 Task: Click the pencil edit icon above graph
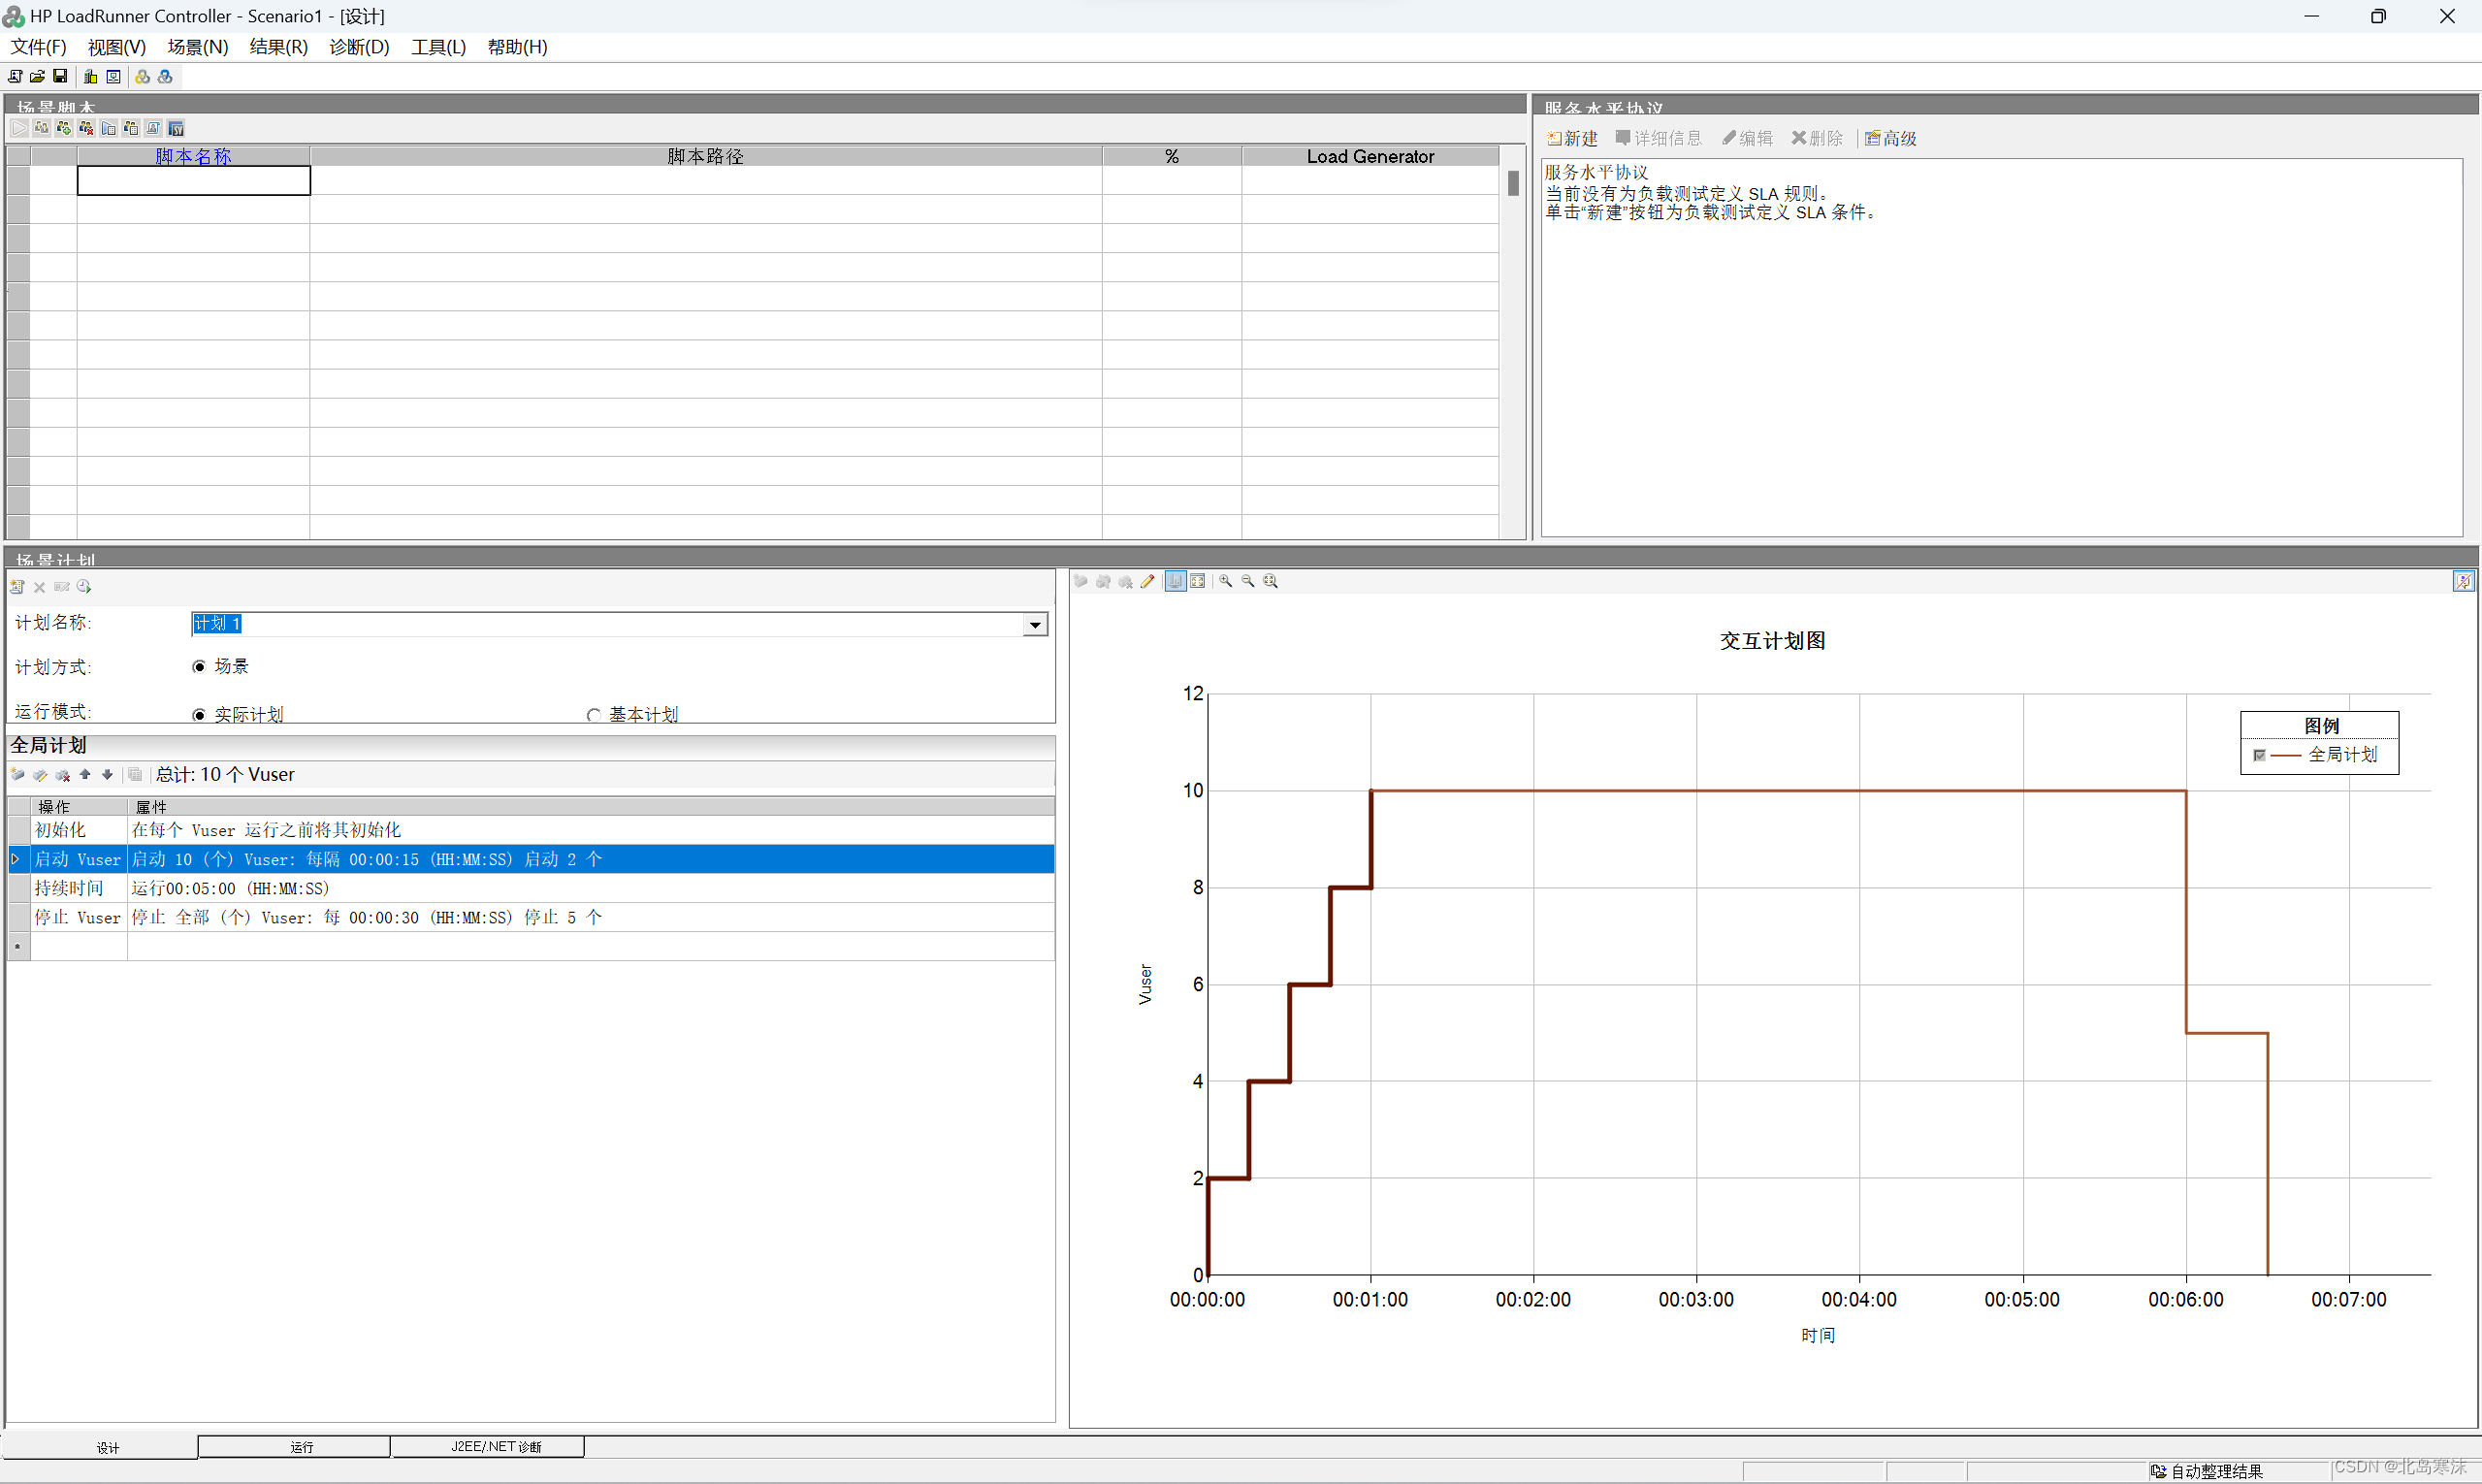tap(1147, 581)
